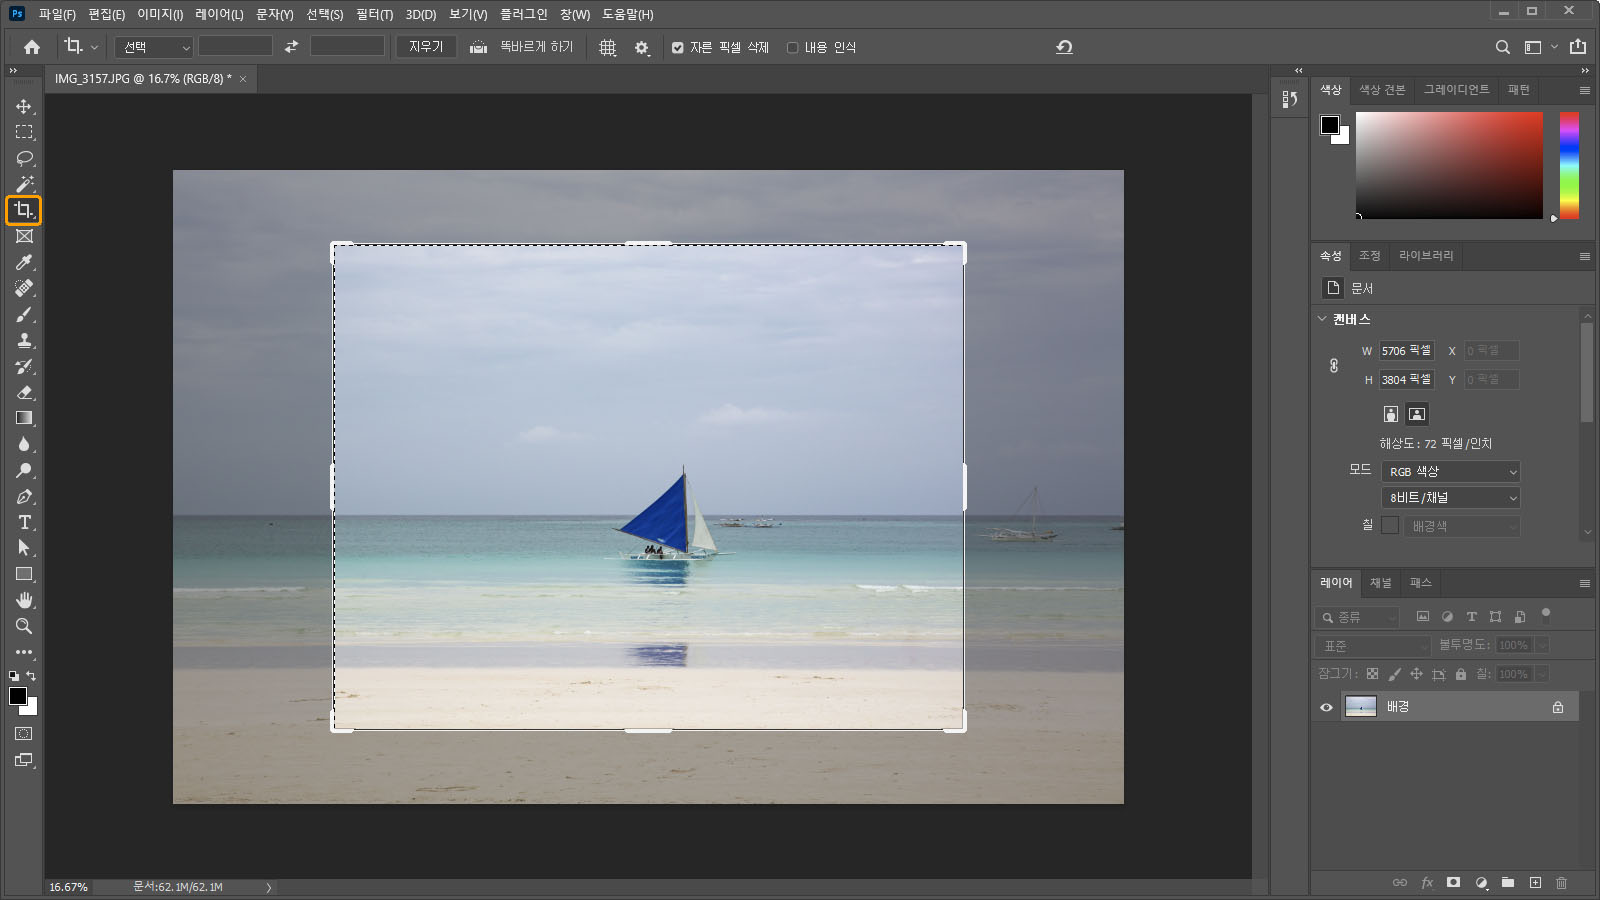The image size is (1600, 900).
Task: Swap crop width and height values
Action: click(x=291, y=47)
